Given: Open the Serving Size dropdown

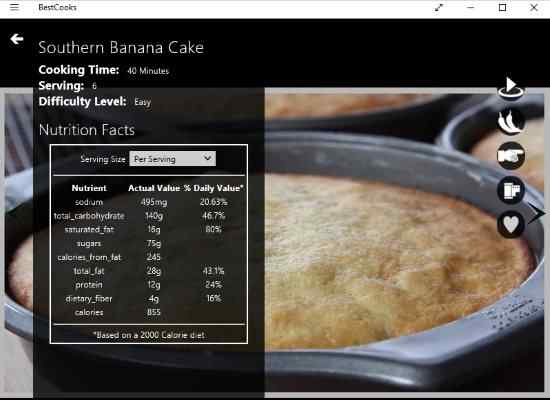Looking at the screenshot, I should tap(173, 159).
